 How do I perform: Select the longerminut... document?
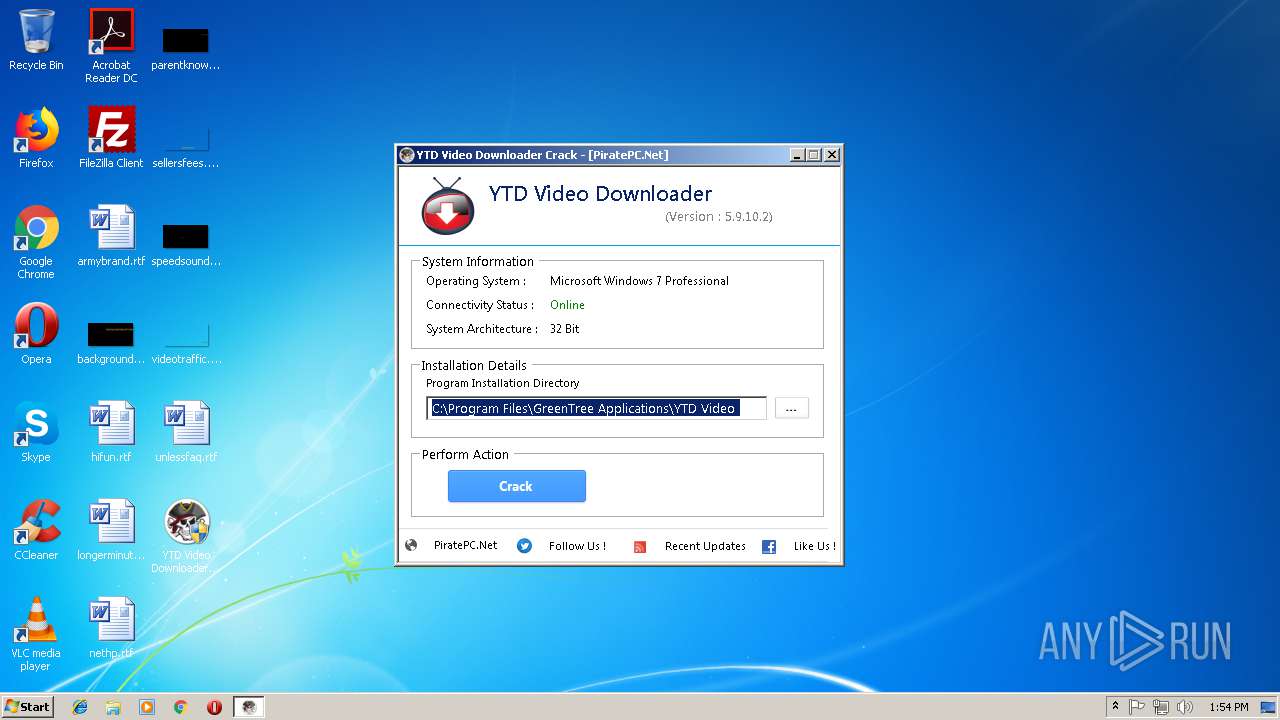pyautogui.click(x=111, y=530)
